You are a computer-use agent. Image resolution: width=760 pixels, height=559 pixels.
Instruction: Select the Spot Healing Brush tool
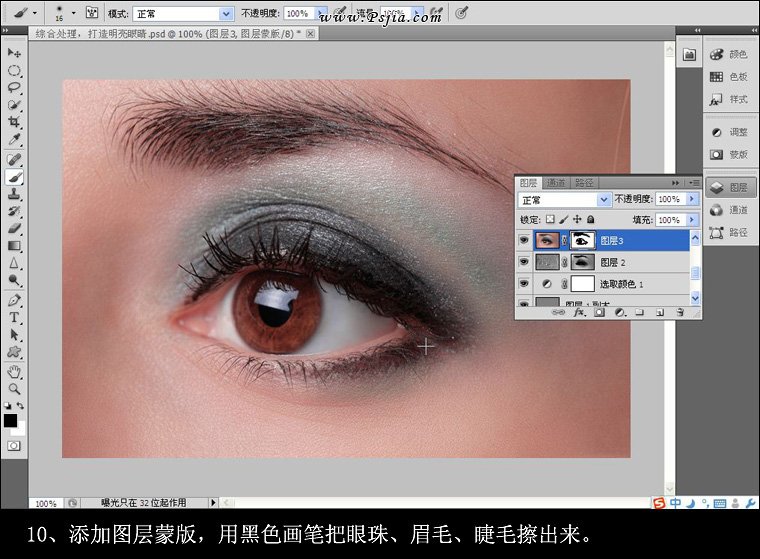14,159
